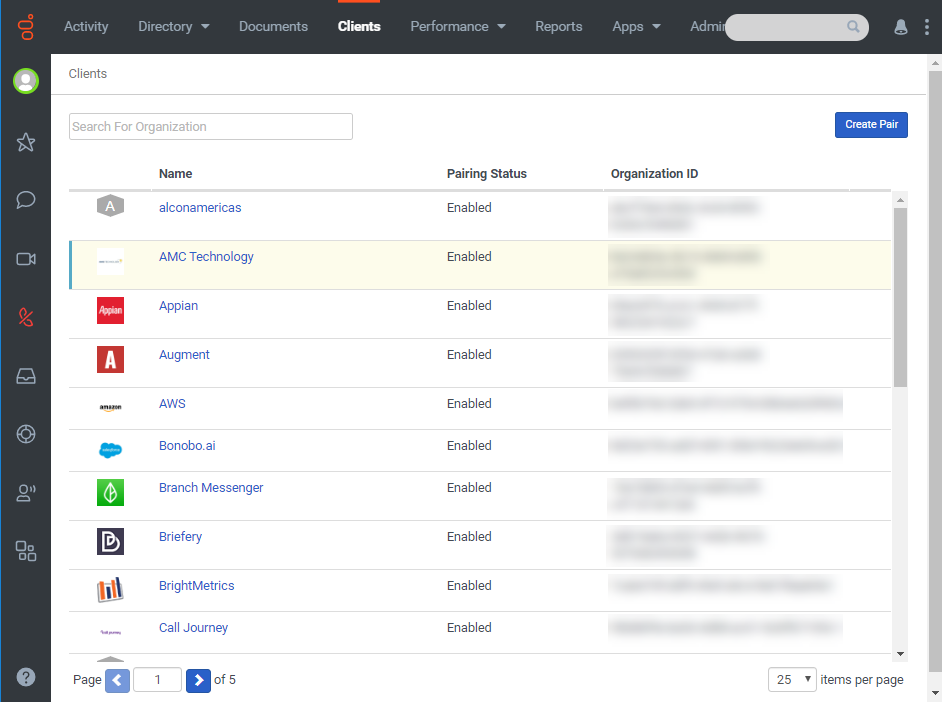Screen dimensions: 942x702
Task: Click the Name column header
Action: point(175,174)
